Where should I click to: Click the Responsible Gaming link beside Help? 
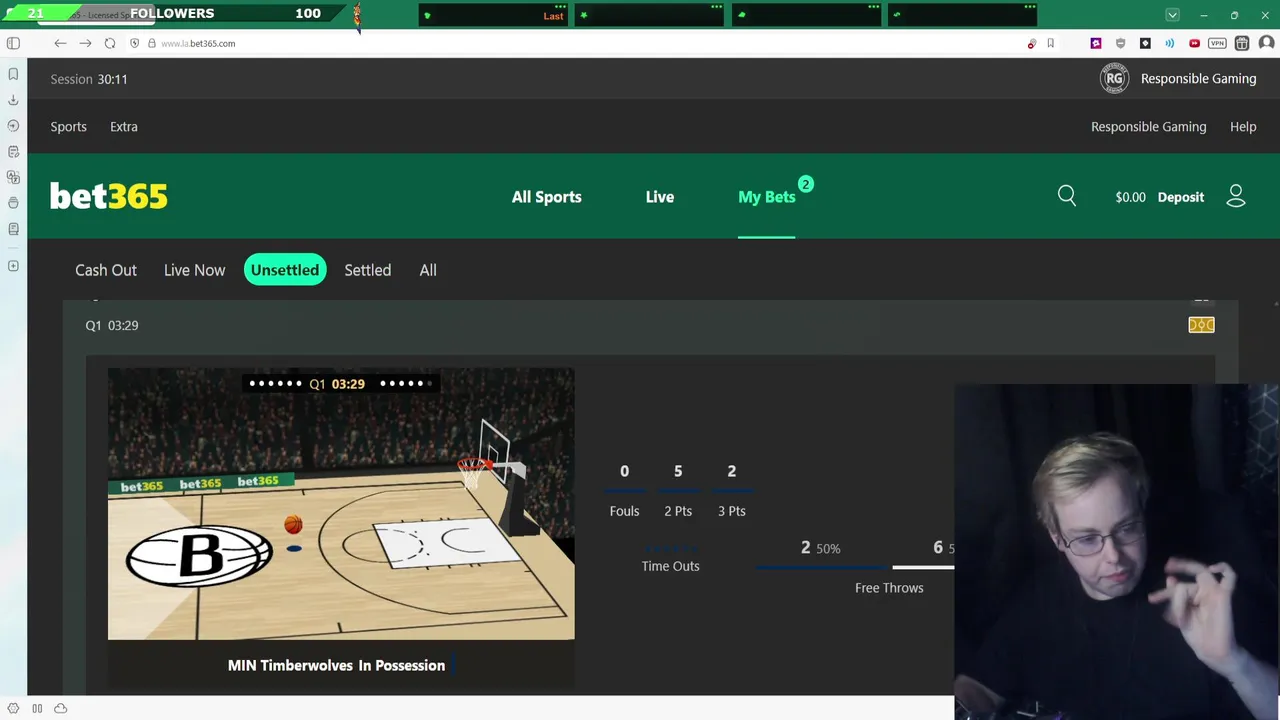coord(1148,127)
